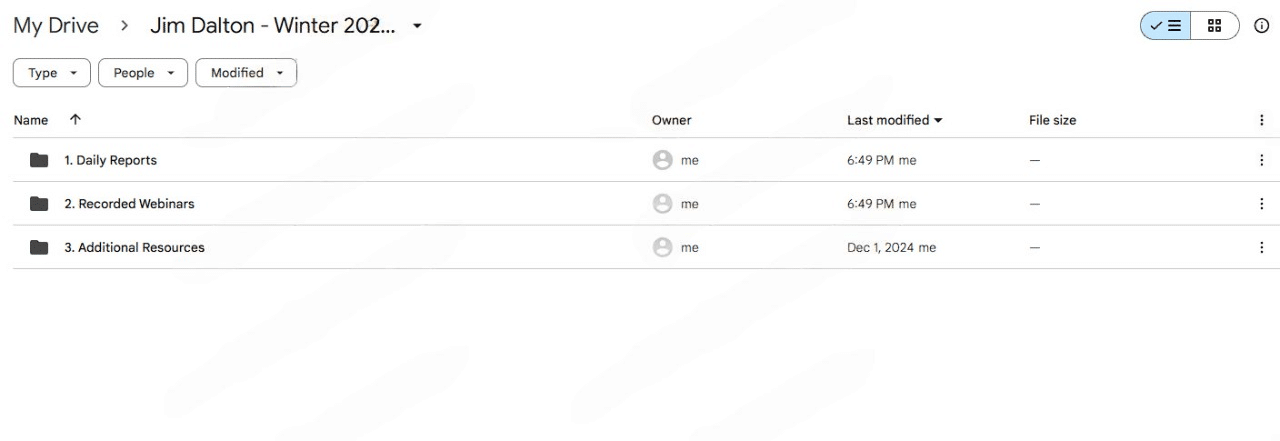Select the 3. Additional Resources folder name
The height and width of the screenshot is (441, 1280).
[134, 248]
